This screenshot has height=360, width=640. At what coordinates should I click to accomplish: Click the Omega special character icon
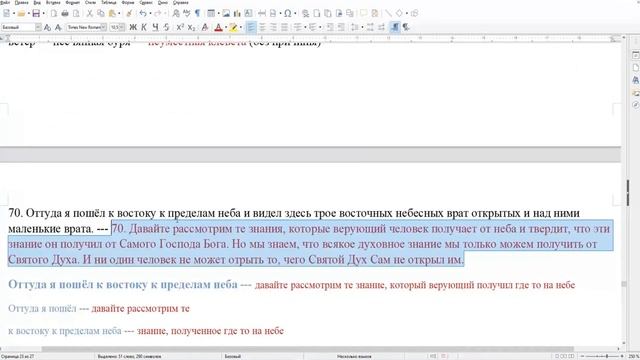(x=288, y=13)
